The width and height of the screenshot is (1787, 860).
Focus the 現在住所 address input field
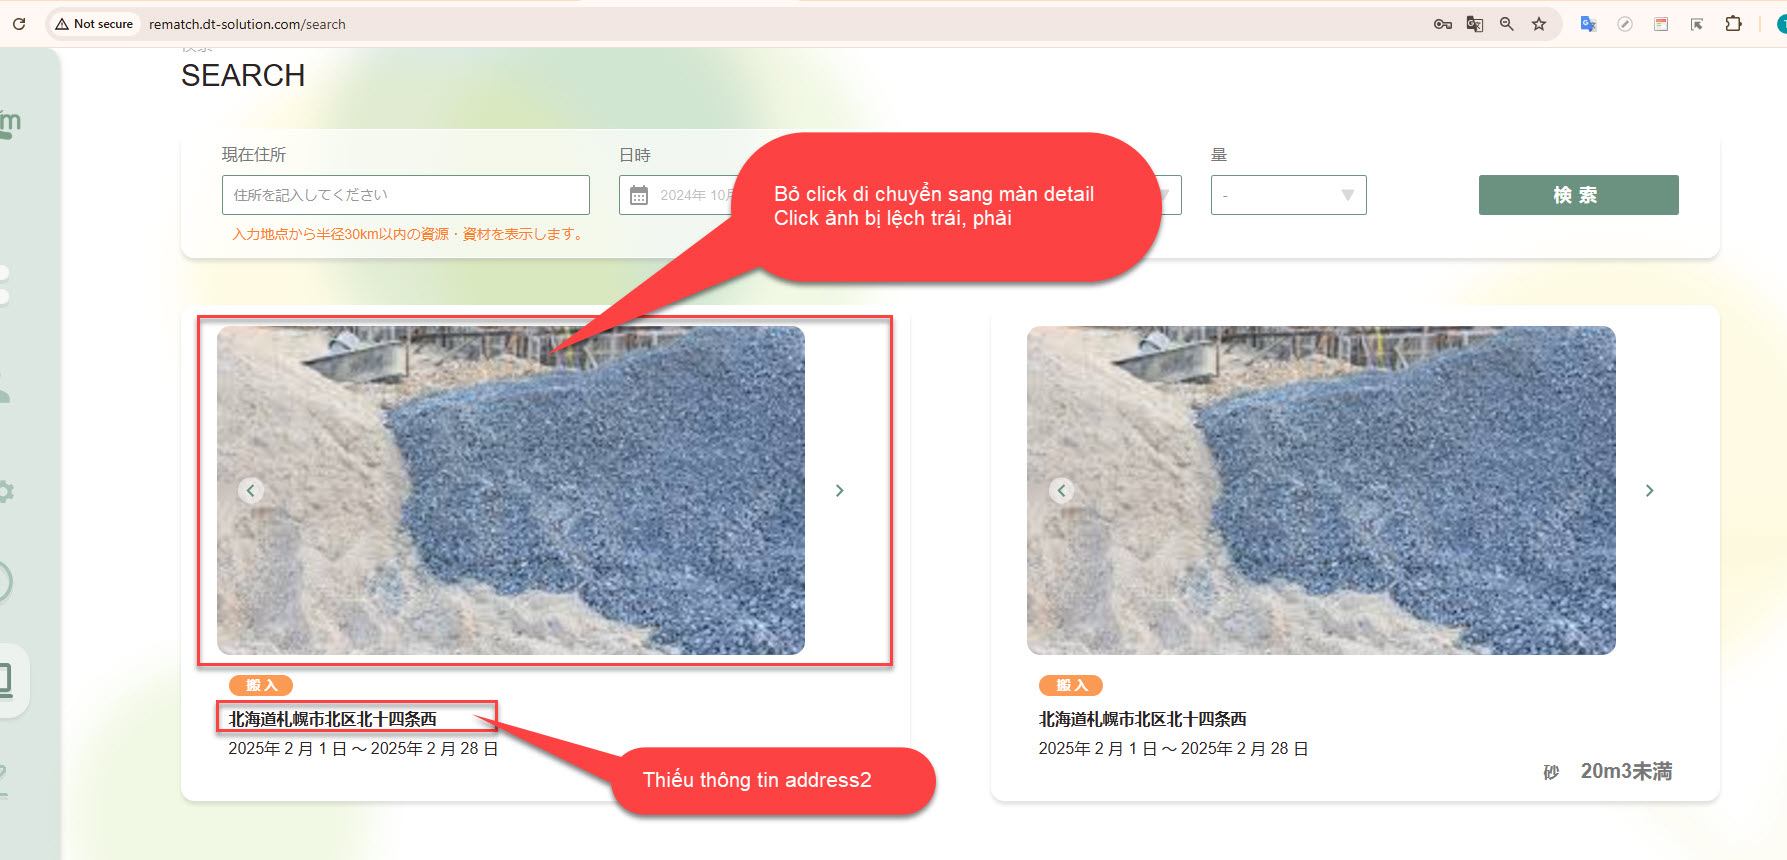[x=405, y=195]
